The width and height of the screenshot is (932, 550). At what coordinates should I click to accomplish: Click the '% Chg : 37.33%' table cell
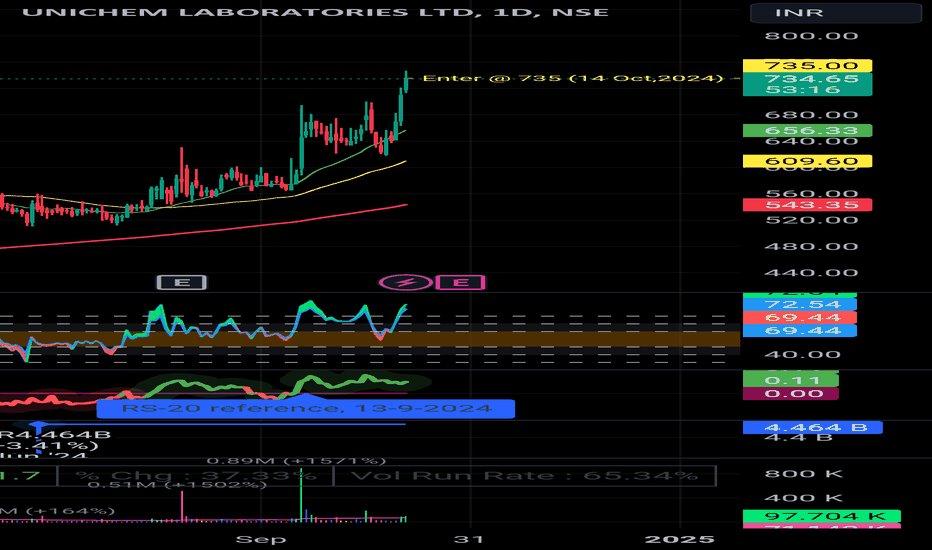[196, 476]
